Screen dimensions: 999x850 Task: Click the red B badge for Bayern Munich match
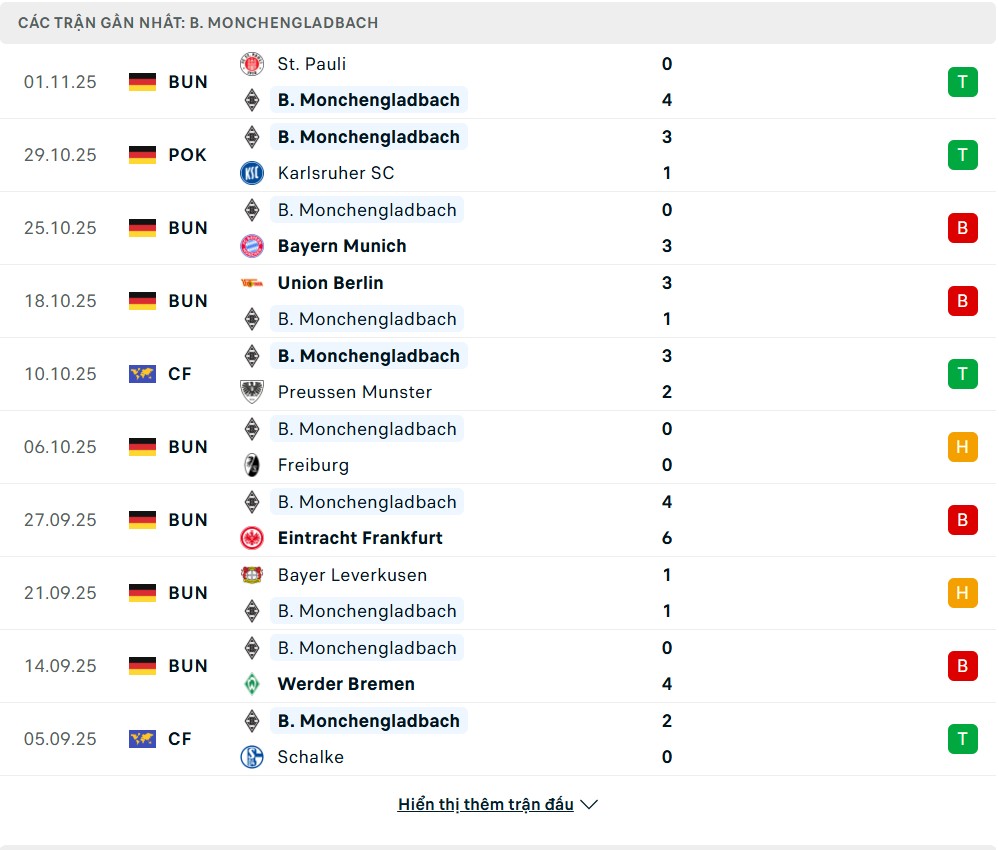pyautogui.click(x=962, y=228)
